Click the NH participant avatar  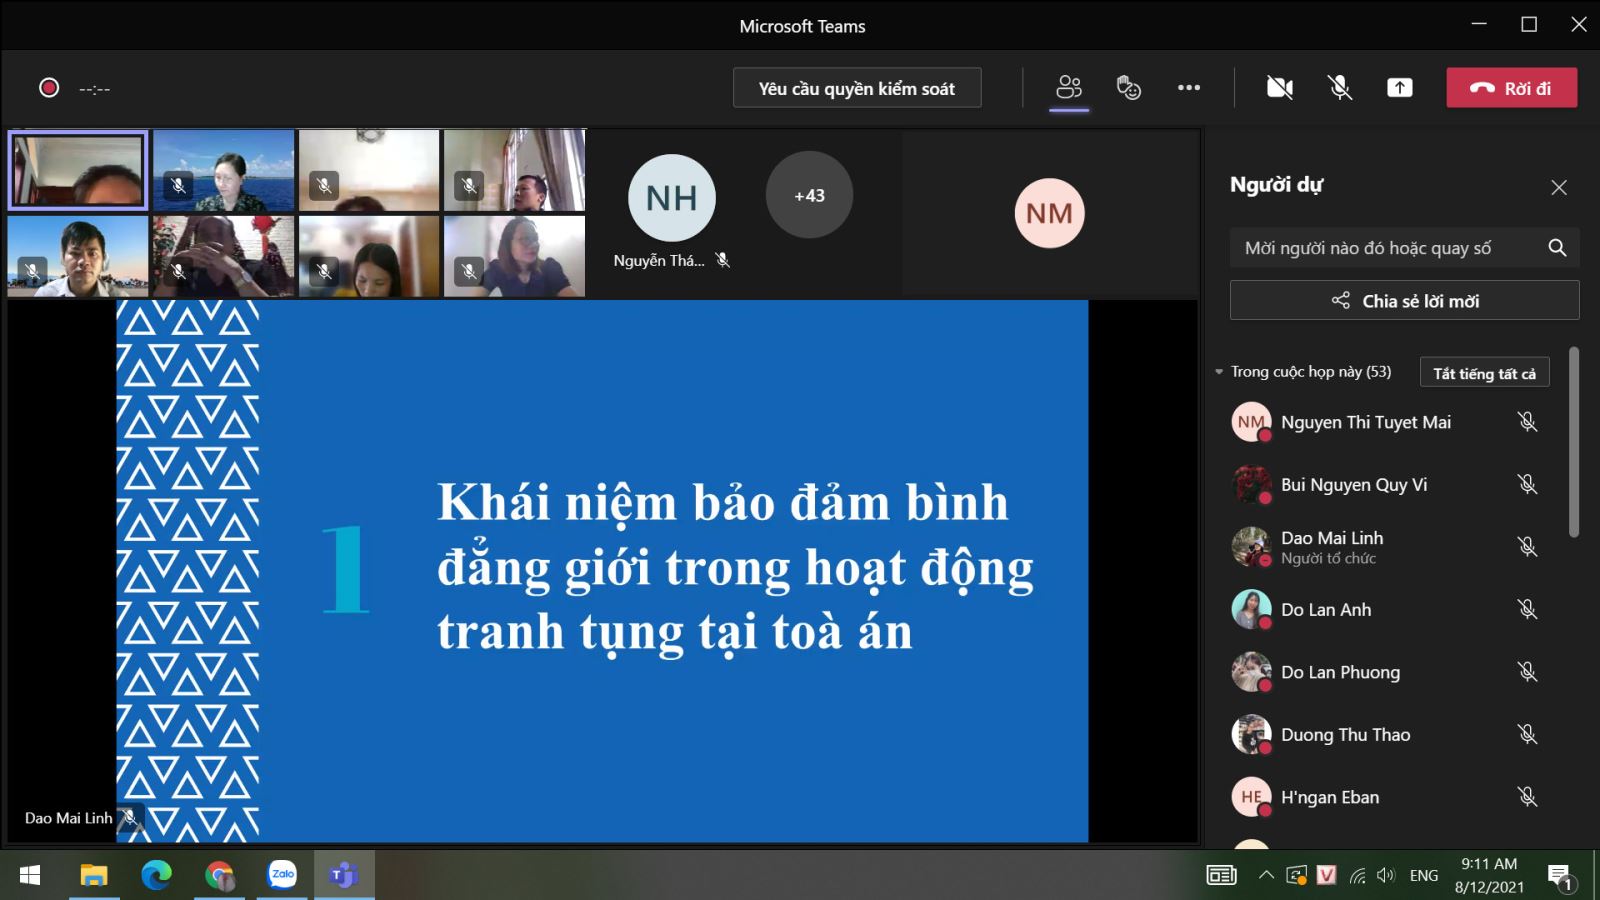pyautogui.click(x=671, y=198)
